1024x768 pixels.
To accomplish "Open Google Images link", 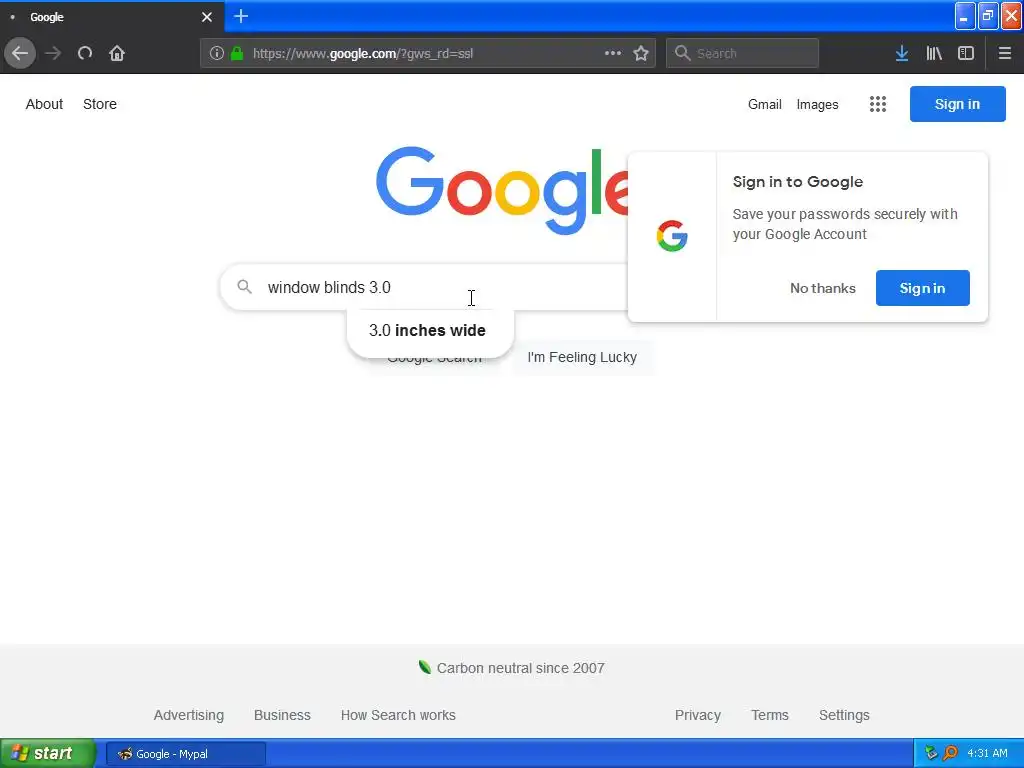I will click(x=818, y=104).
